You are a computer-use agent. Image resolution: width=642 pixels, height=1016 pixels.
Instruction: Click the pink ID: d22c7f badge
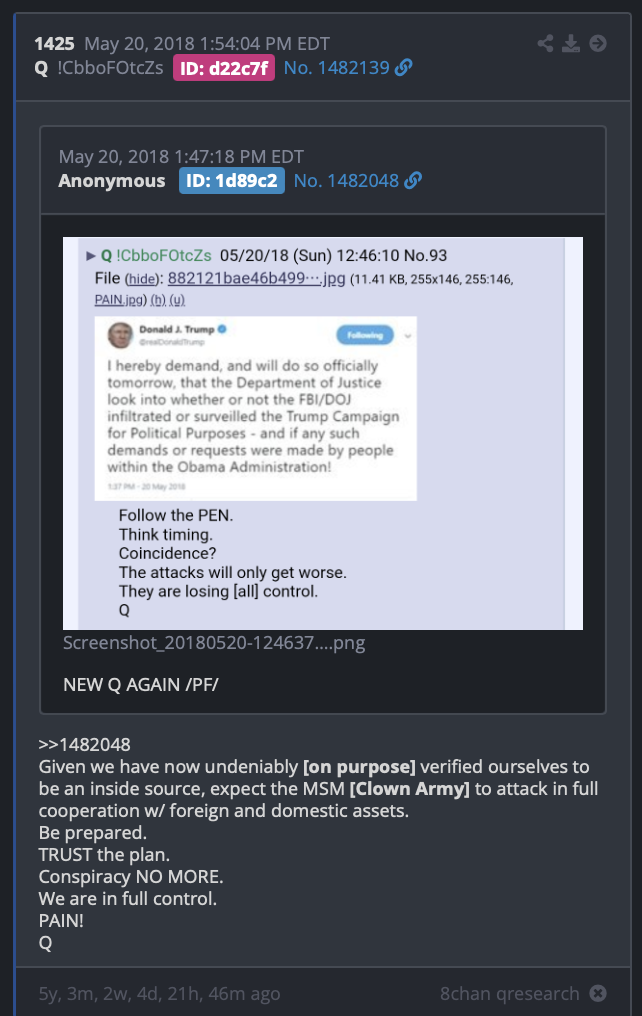[224, 68]
